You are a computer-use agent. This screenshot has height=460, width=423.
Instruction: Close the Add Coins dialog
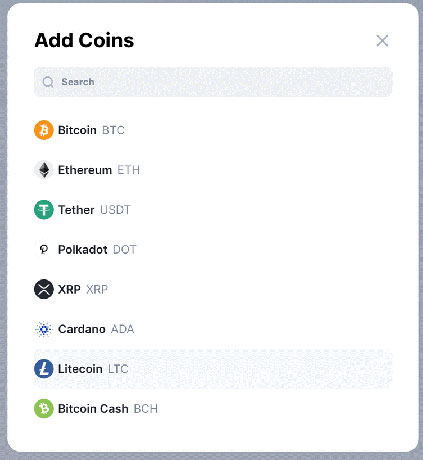pos(382,41)
